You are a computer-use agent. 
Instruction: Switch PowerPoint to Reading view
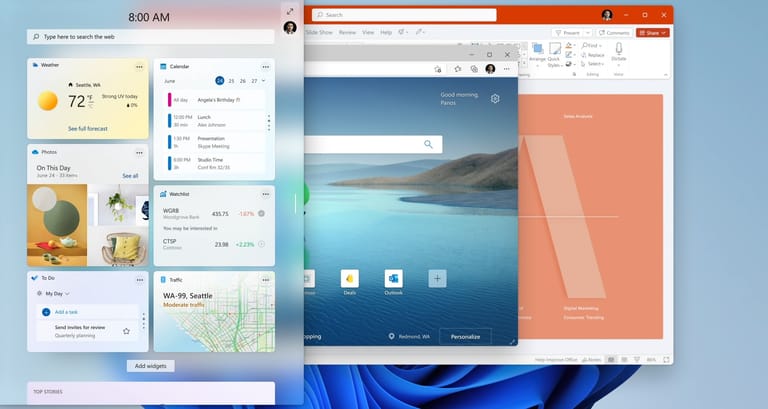point(637,360)
